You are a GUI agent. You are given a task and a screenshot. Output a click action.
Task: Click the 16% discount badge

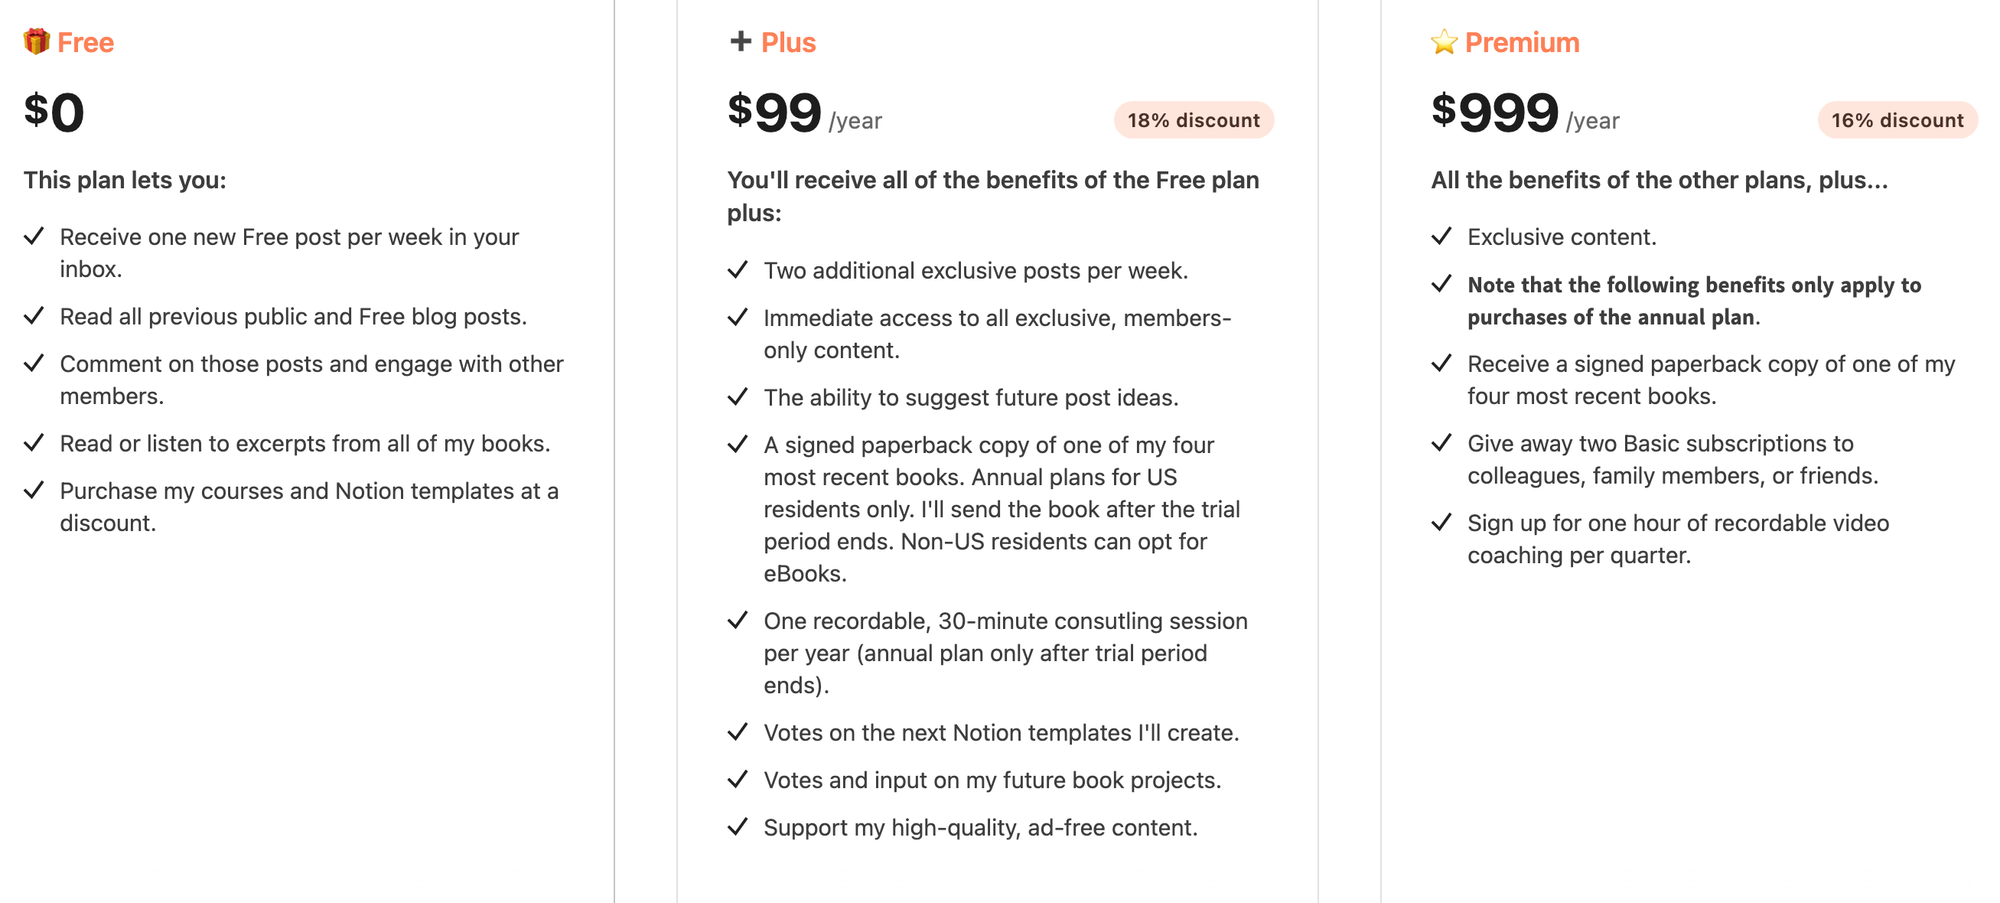click(x=1897, y=120)
